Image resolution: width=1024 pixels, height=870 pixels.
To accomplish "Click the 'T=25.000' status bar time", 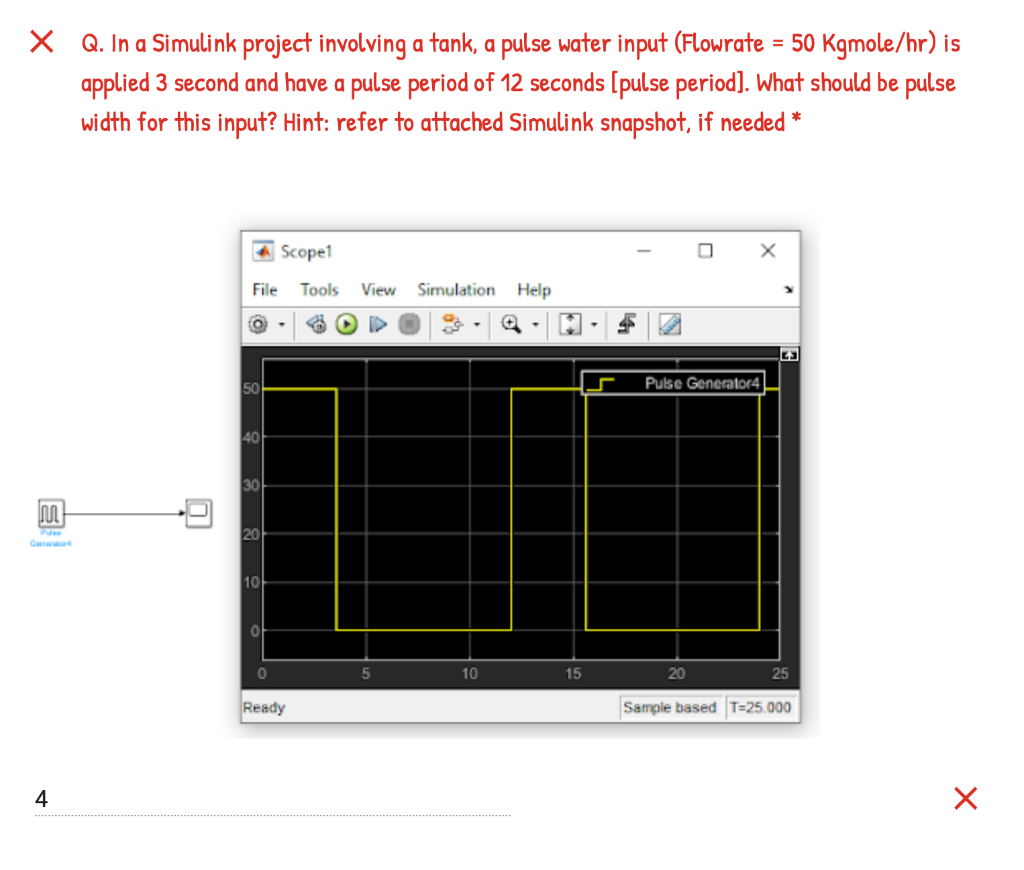I will pos(760,707).
